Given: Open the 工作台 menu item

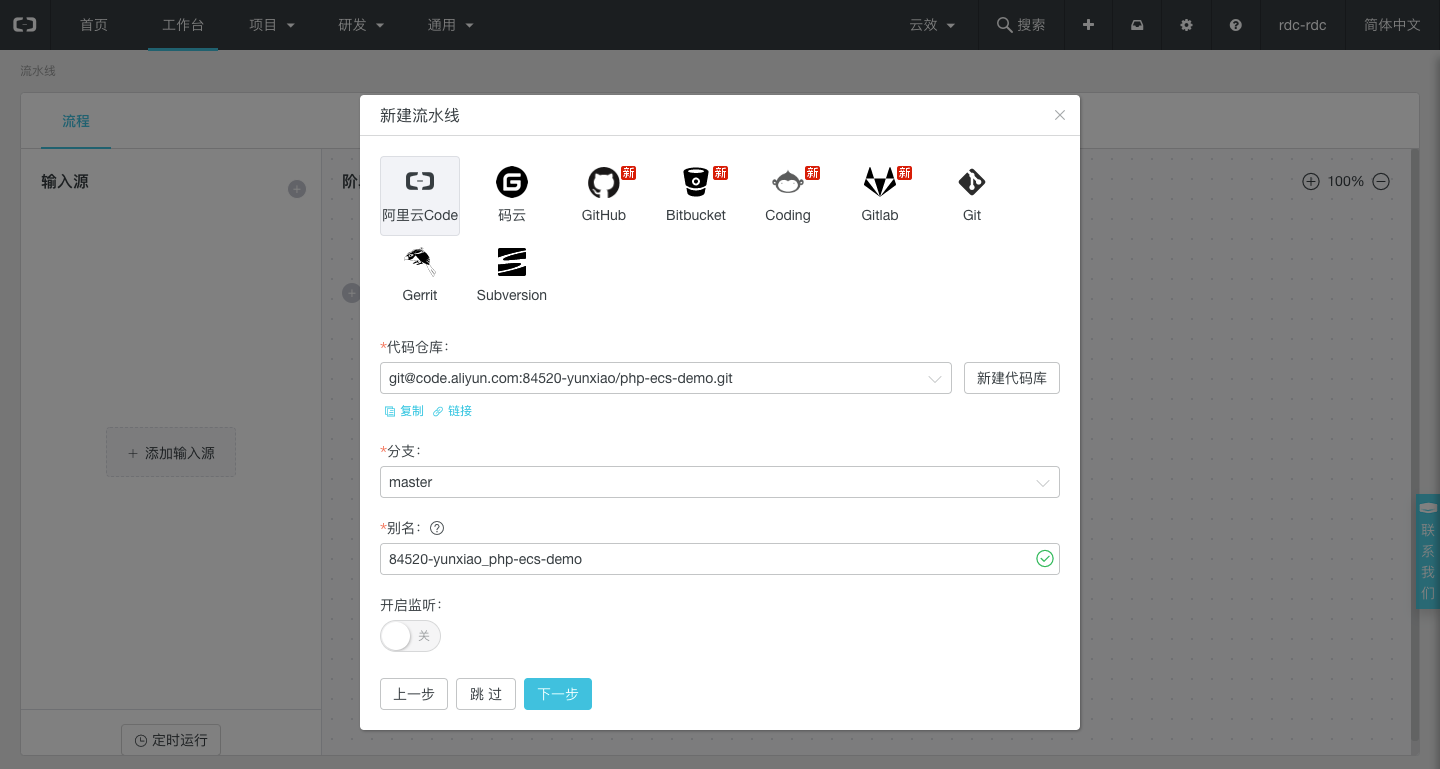Looking at the screenshot, I should (183, 25).
